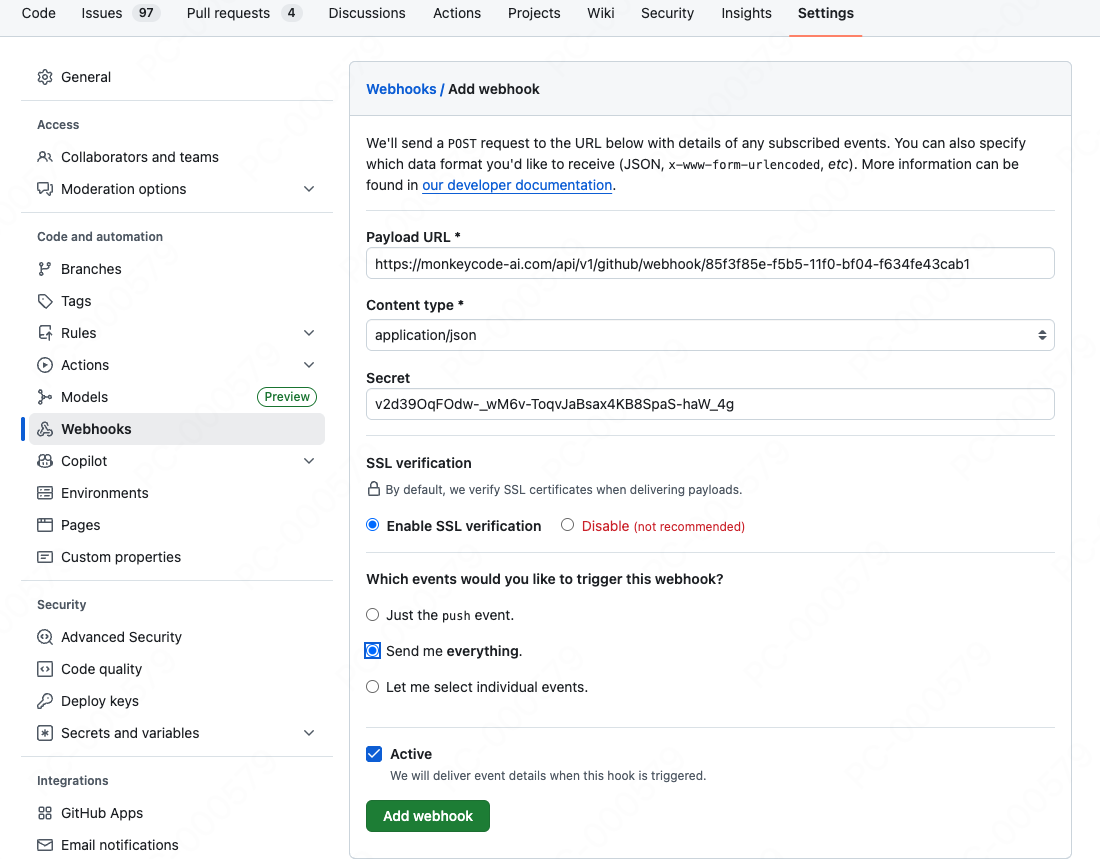
Task: Click into the Payload URL field
Action: [710, 264]
